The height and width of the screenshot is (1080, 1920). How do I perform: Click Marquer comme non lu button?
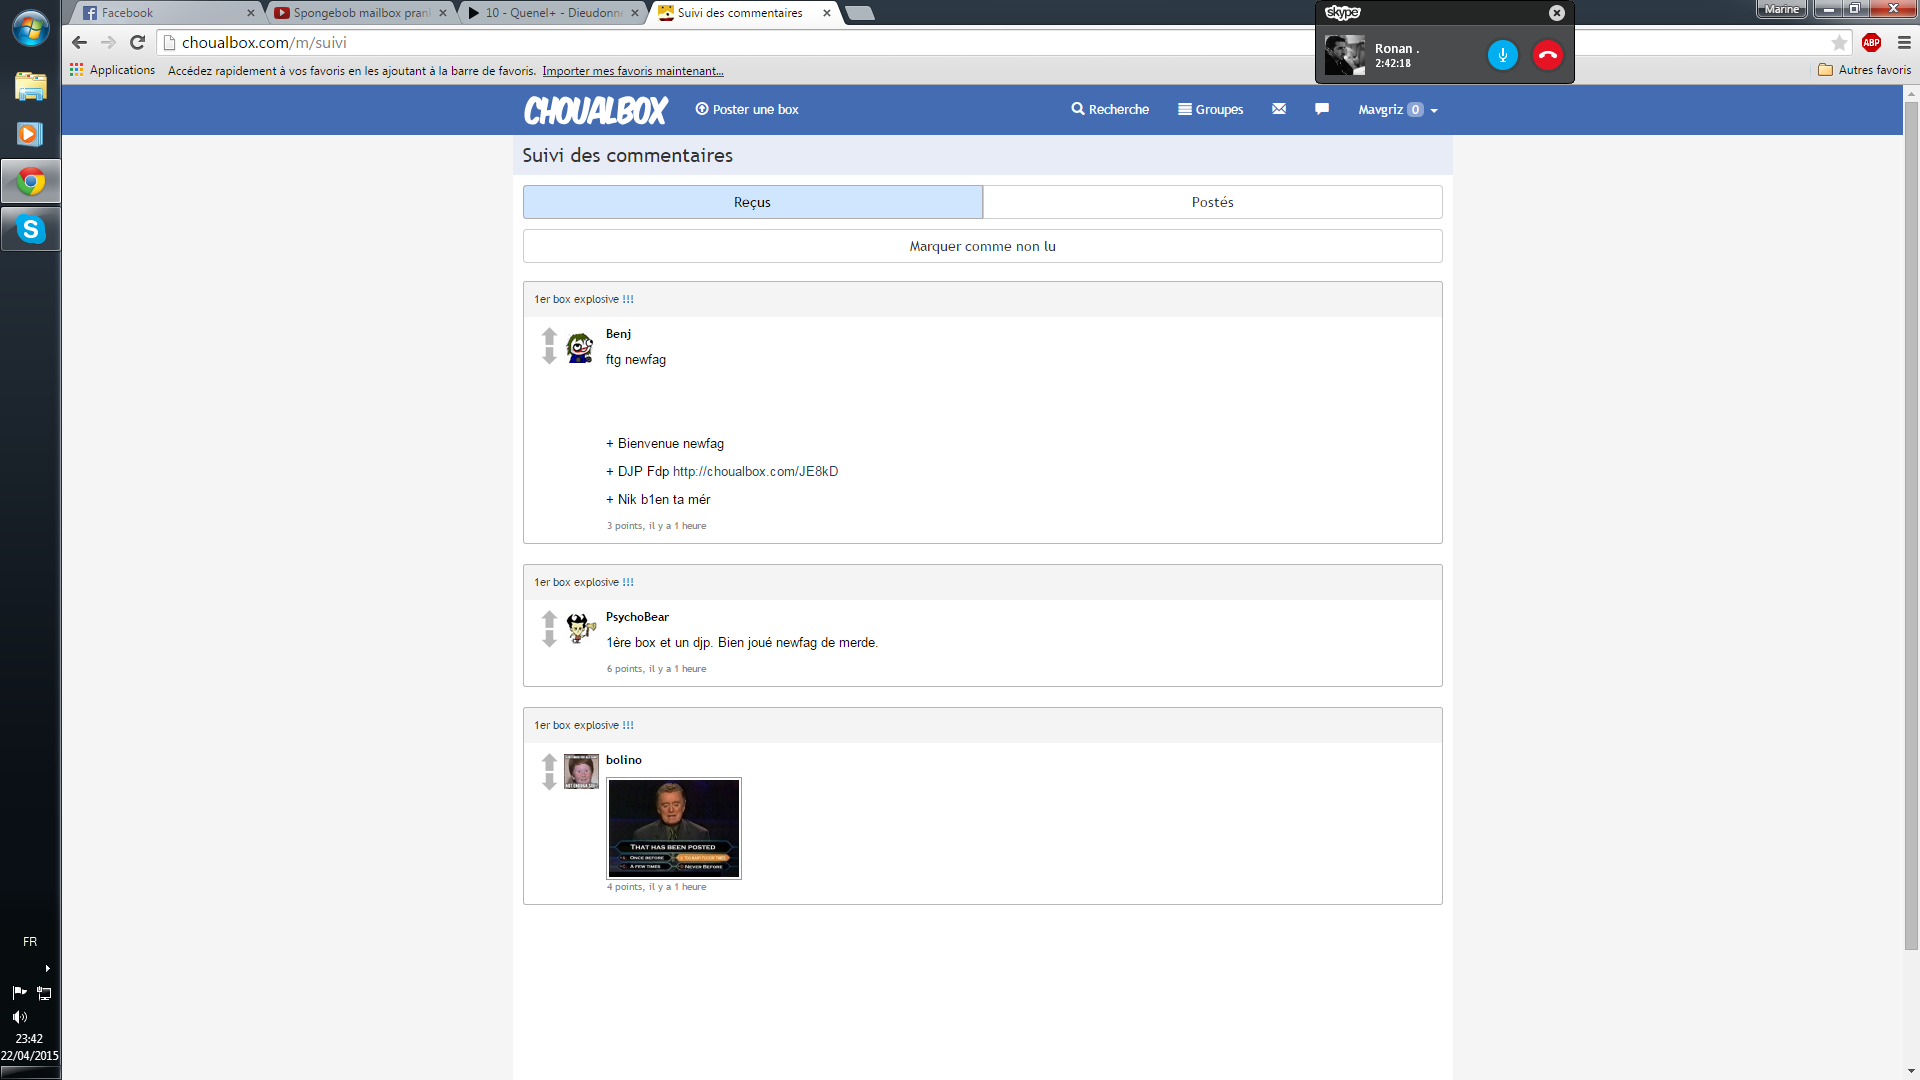(x=982, y=246)
